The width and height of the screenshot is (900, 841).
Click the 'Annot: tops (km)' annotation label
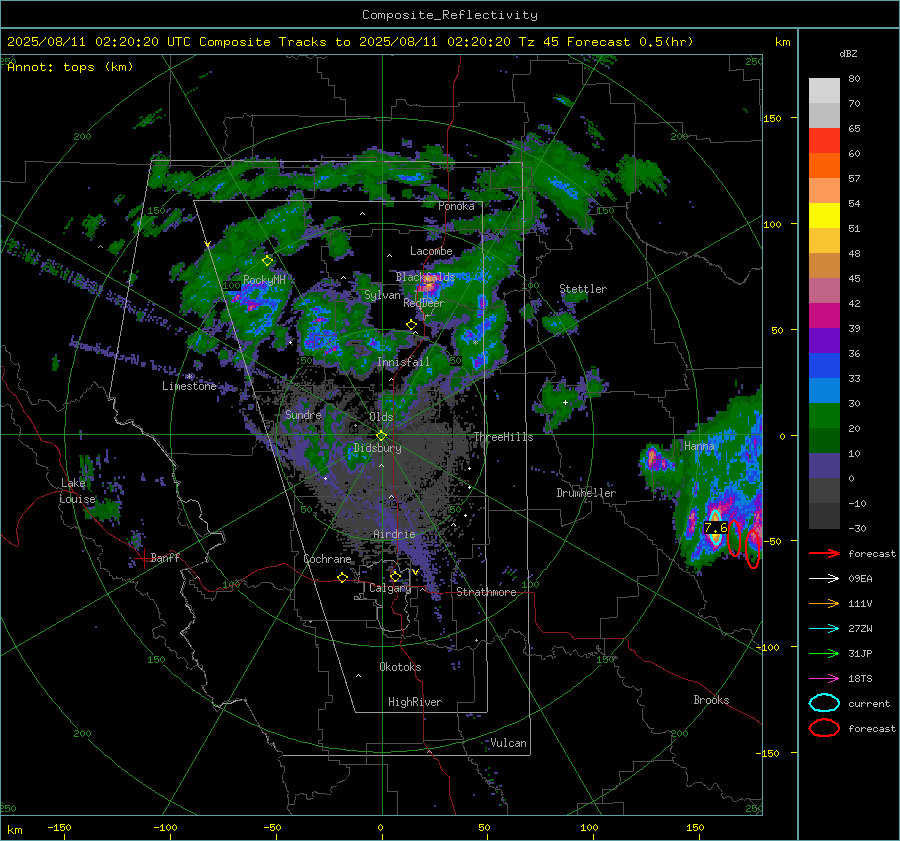(70, 67)
